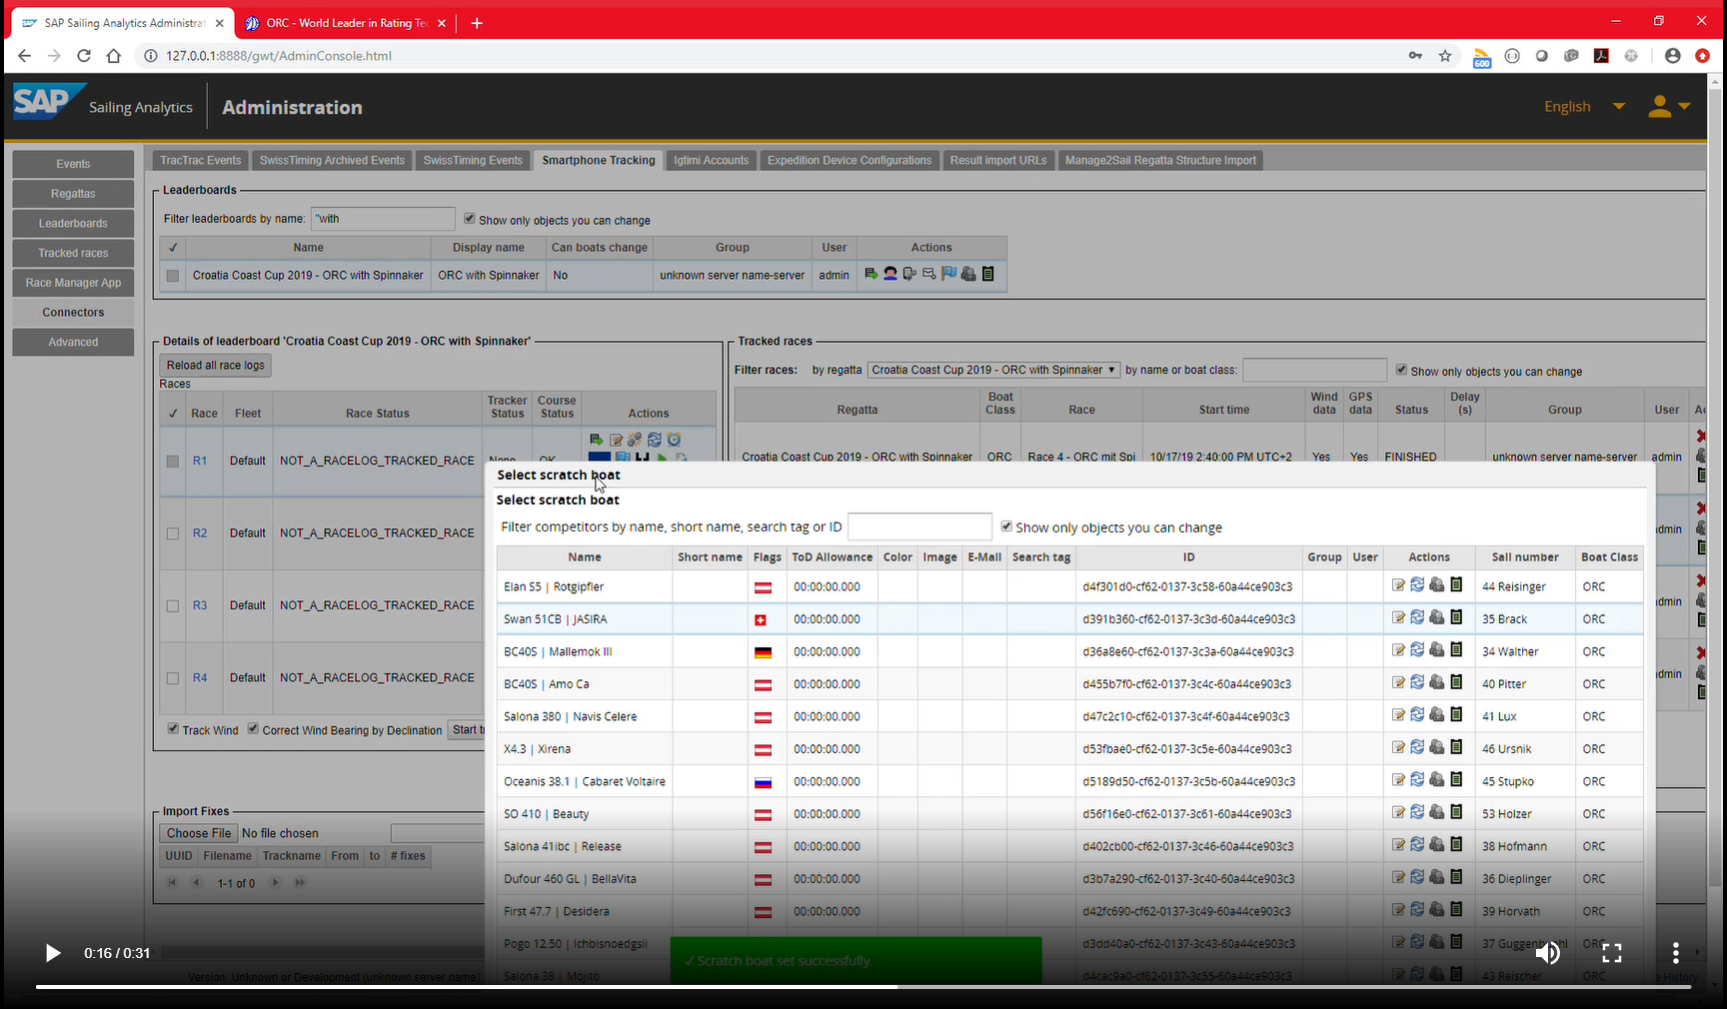Open competitor registrations person icon in leaderboard Actions

click(890, 273)
